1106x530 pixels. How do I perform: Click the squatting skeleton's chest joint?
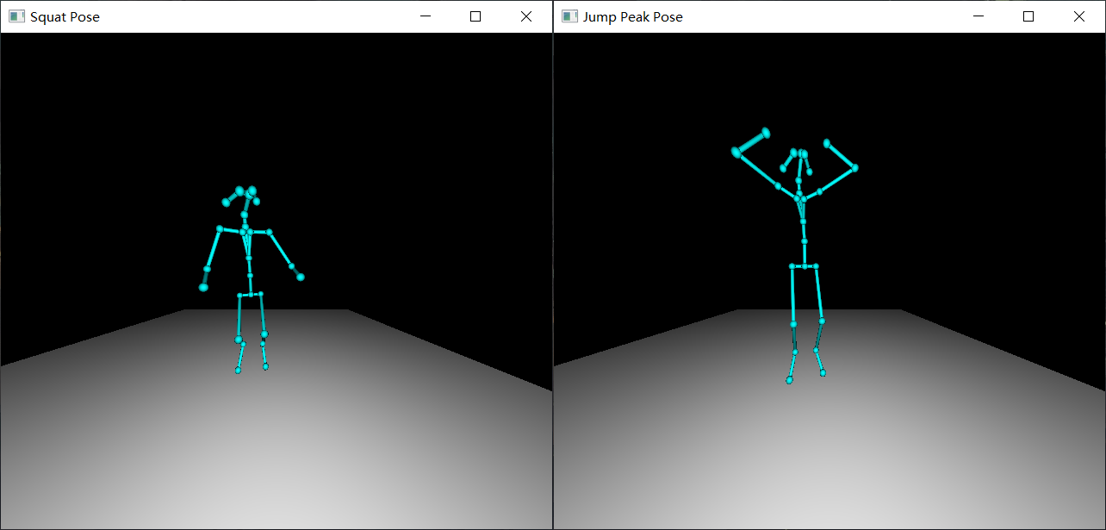245,231
